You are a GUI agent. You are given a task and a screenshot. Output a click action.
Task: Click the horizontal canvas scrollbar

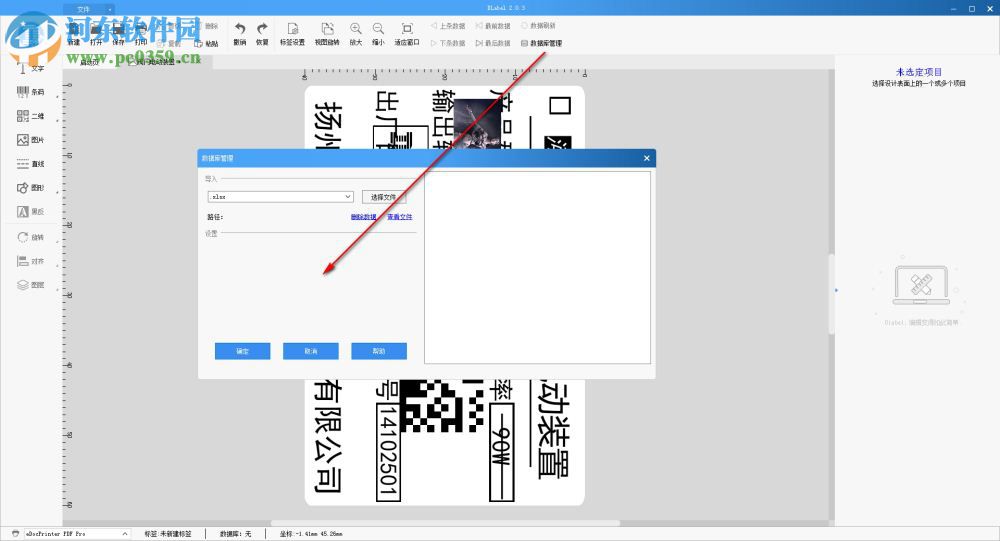point(445,523)
